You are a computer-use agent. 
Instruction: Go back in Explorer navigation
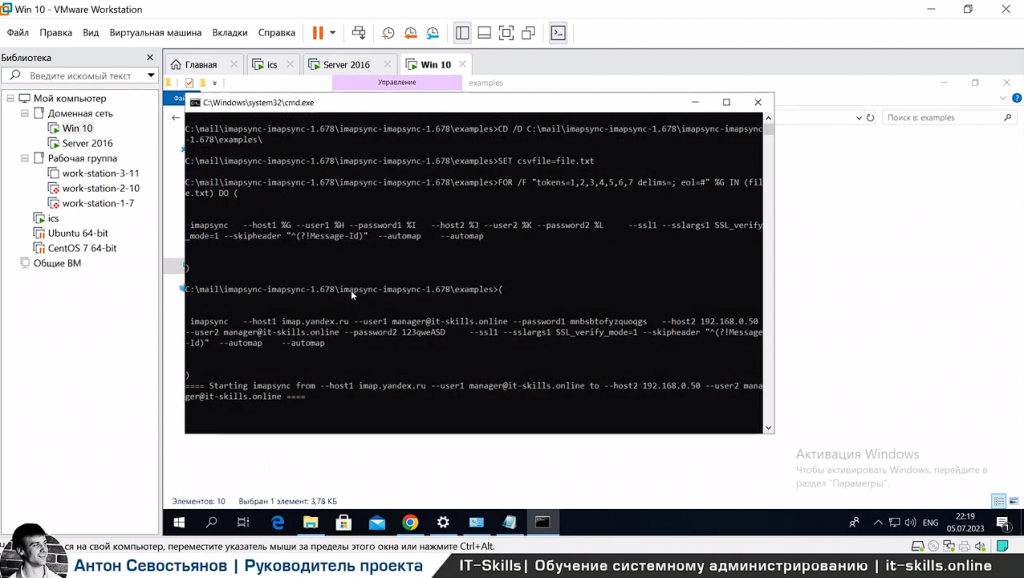175,118
